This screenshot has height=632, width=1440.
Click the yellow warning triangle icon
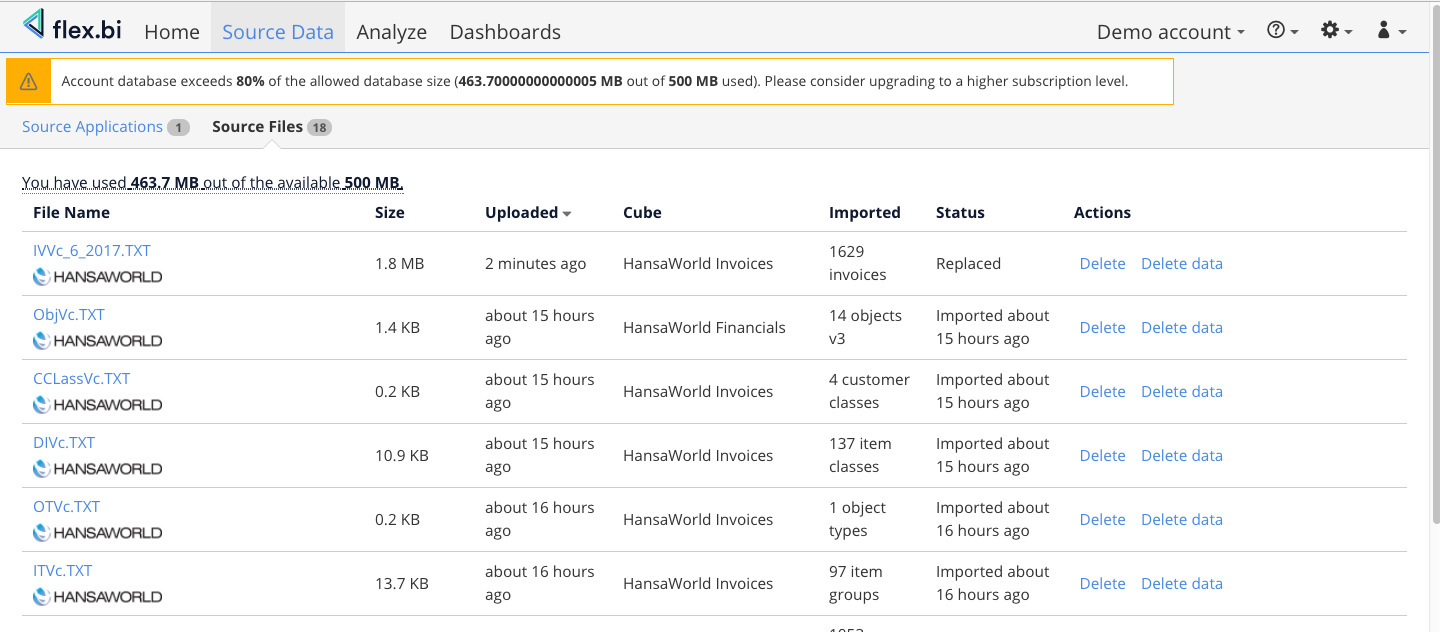(x=29, y=82)
